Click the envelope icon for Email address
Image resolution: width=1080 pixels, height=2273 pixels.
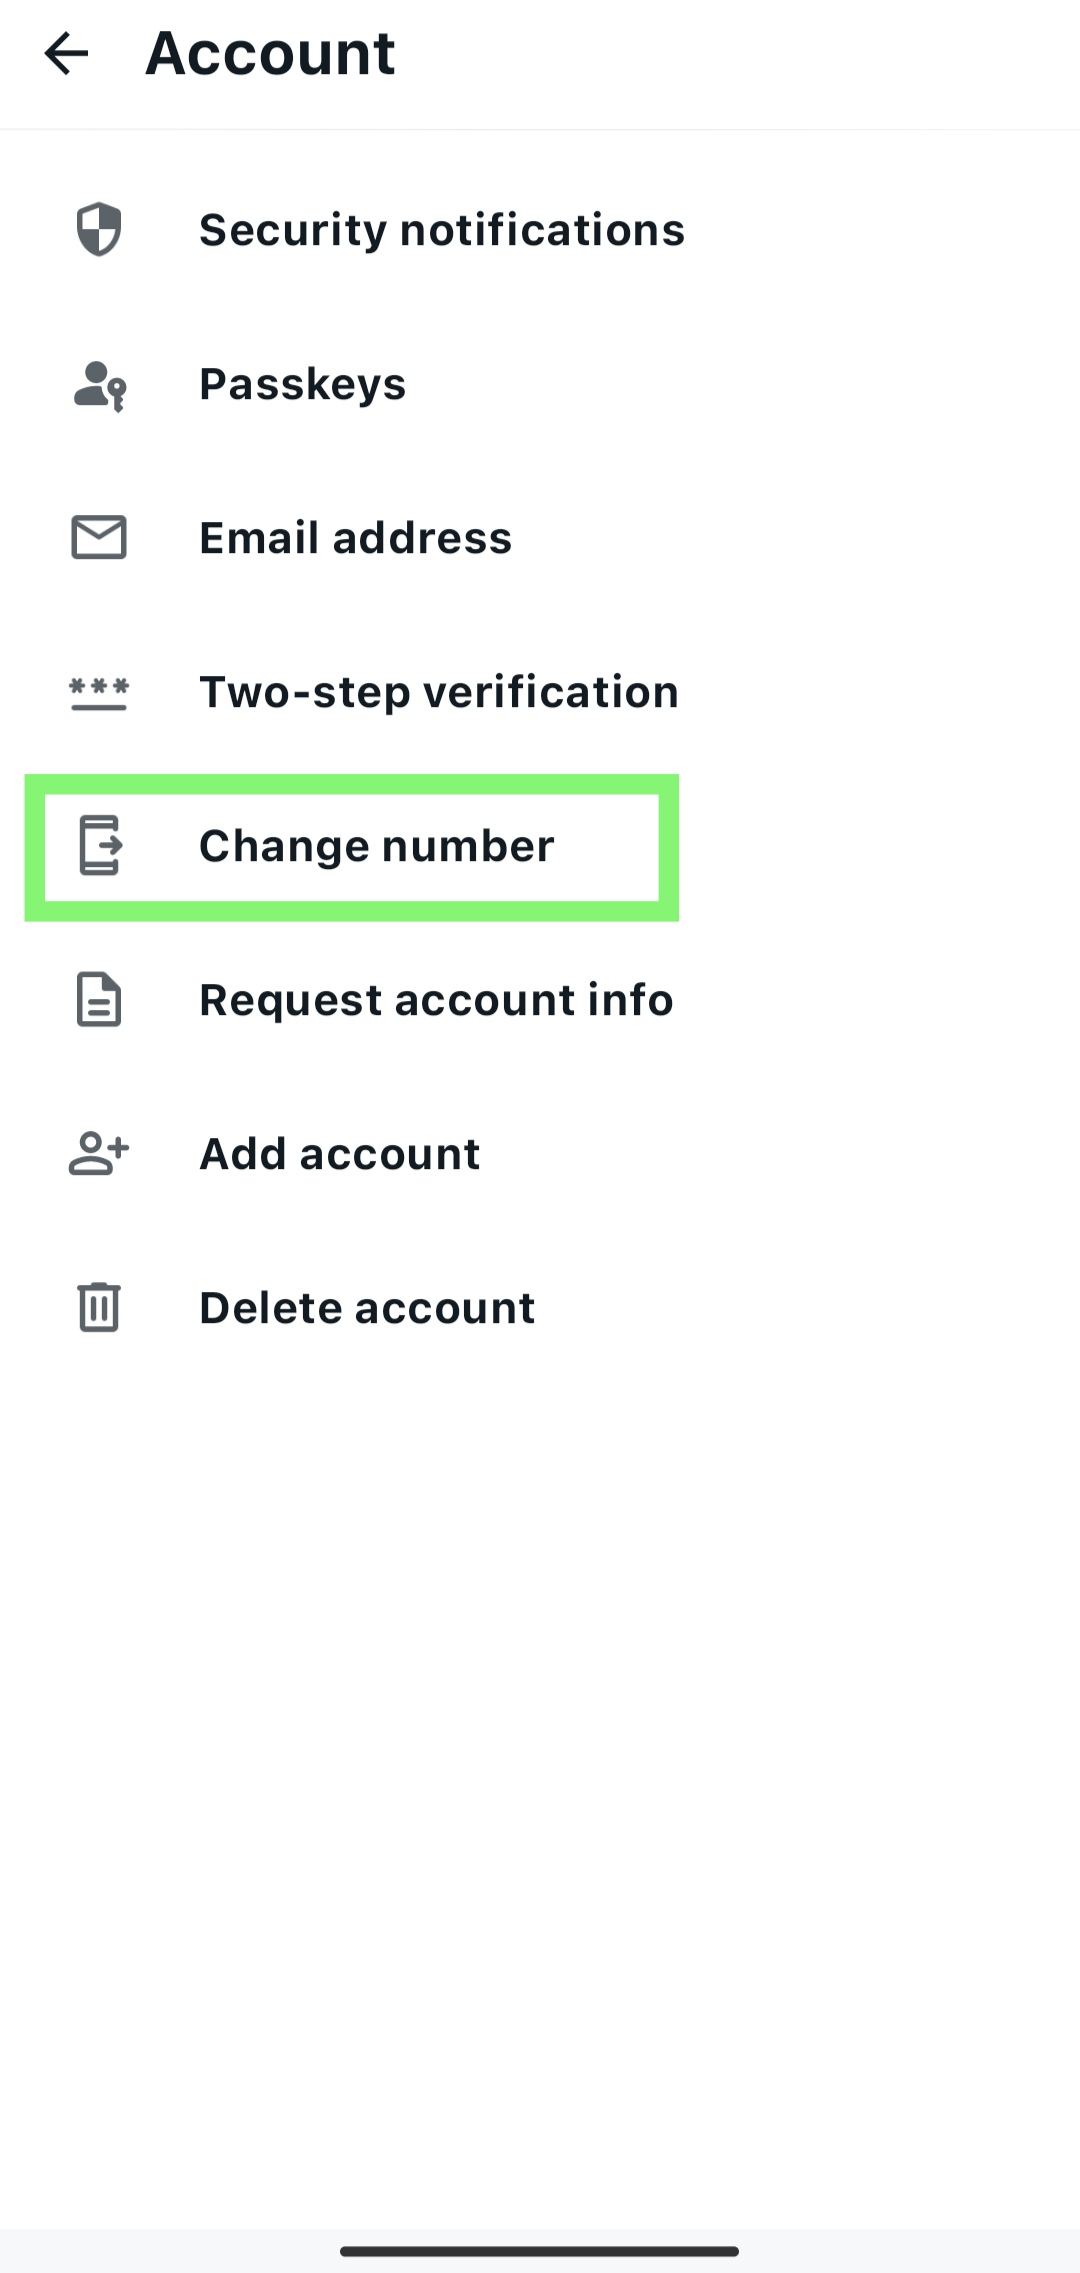[99, 538]
